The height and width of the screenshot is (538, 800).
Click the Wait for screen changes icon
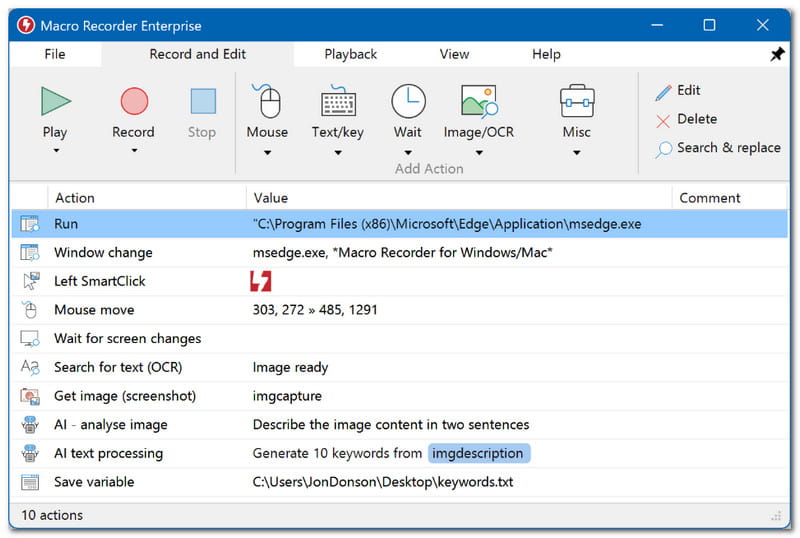click(x=30, y=338)
